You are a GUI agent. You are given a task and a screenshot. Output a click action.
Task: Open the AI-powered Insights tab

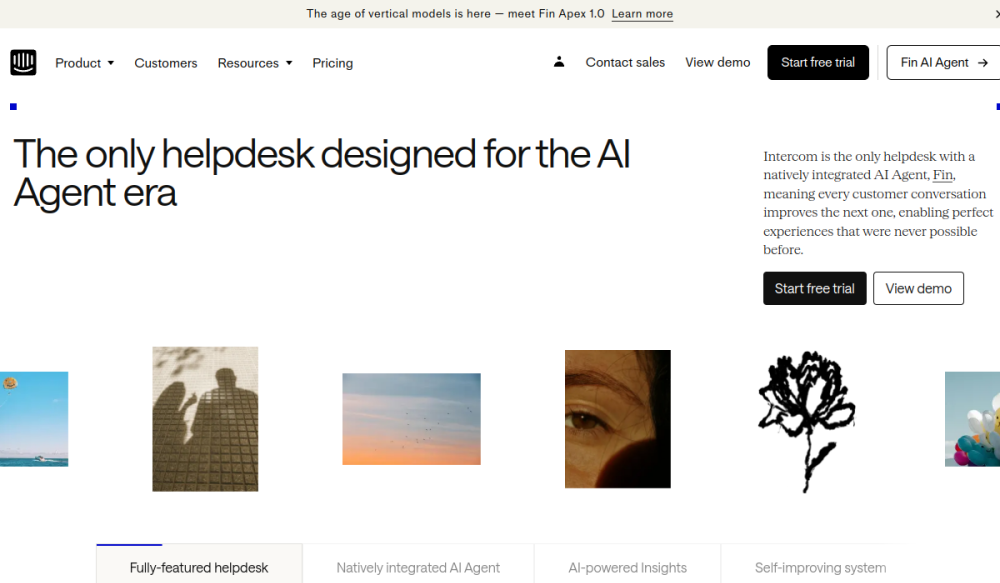(x=627, y=567)
